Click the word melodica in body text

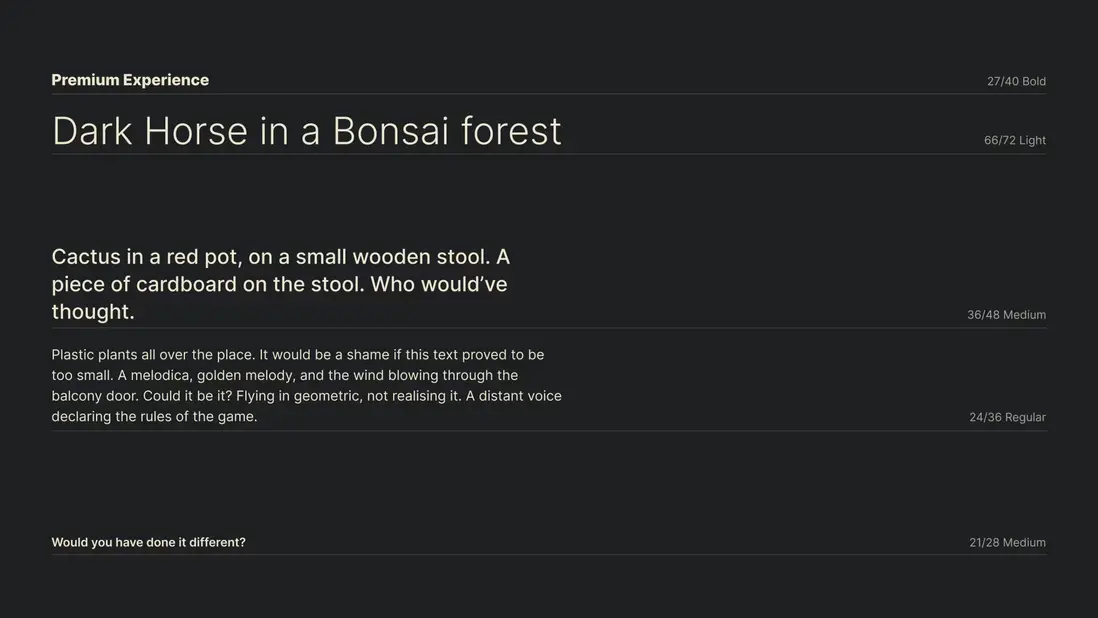click(x=161, y=376)
